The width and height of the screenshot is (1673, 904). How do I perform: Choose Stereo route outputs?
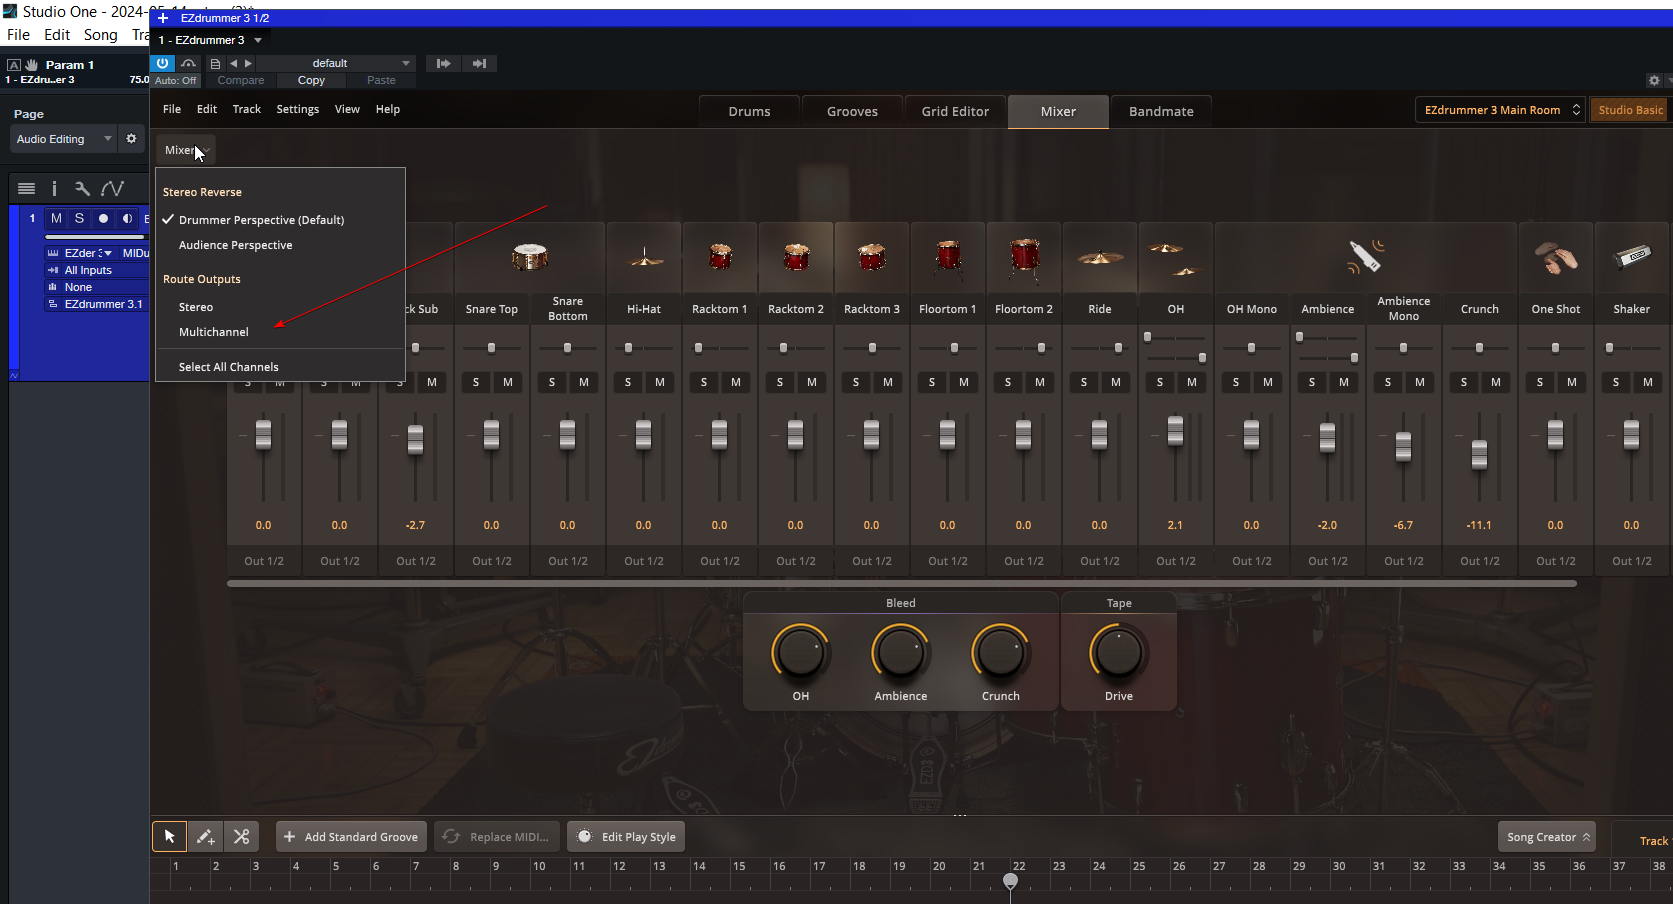click(x=196, y=307)
